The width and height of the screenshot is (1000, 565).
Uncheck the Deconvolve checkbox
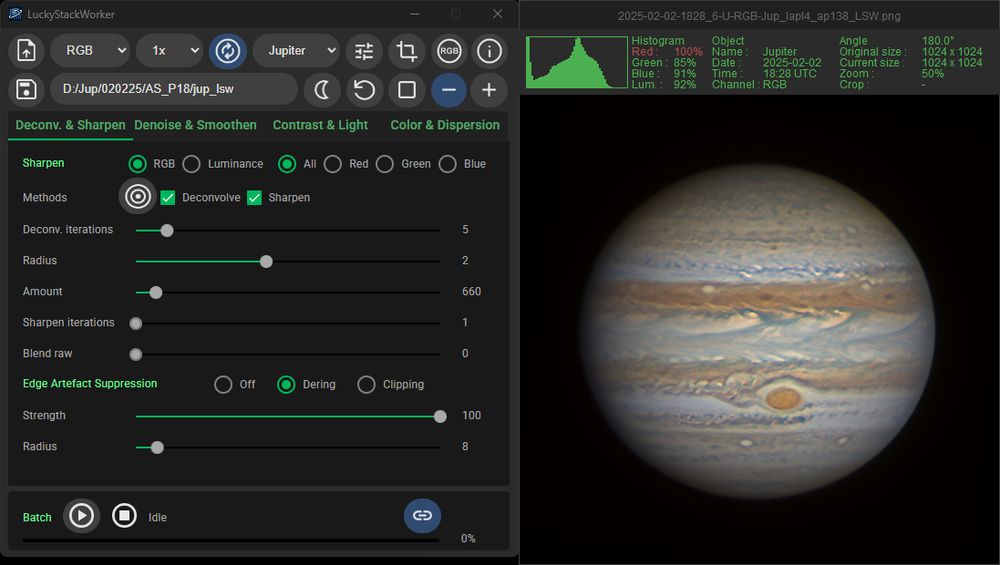pyautogui.click(x=168, y=198)
